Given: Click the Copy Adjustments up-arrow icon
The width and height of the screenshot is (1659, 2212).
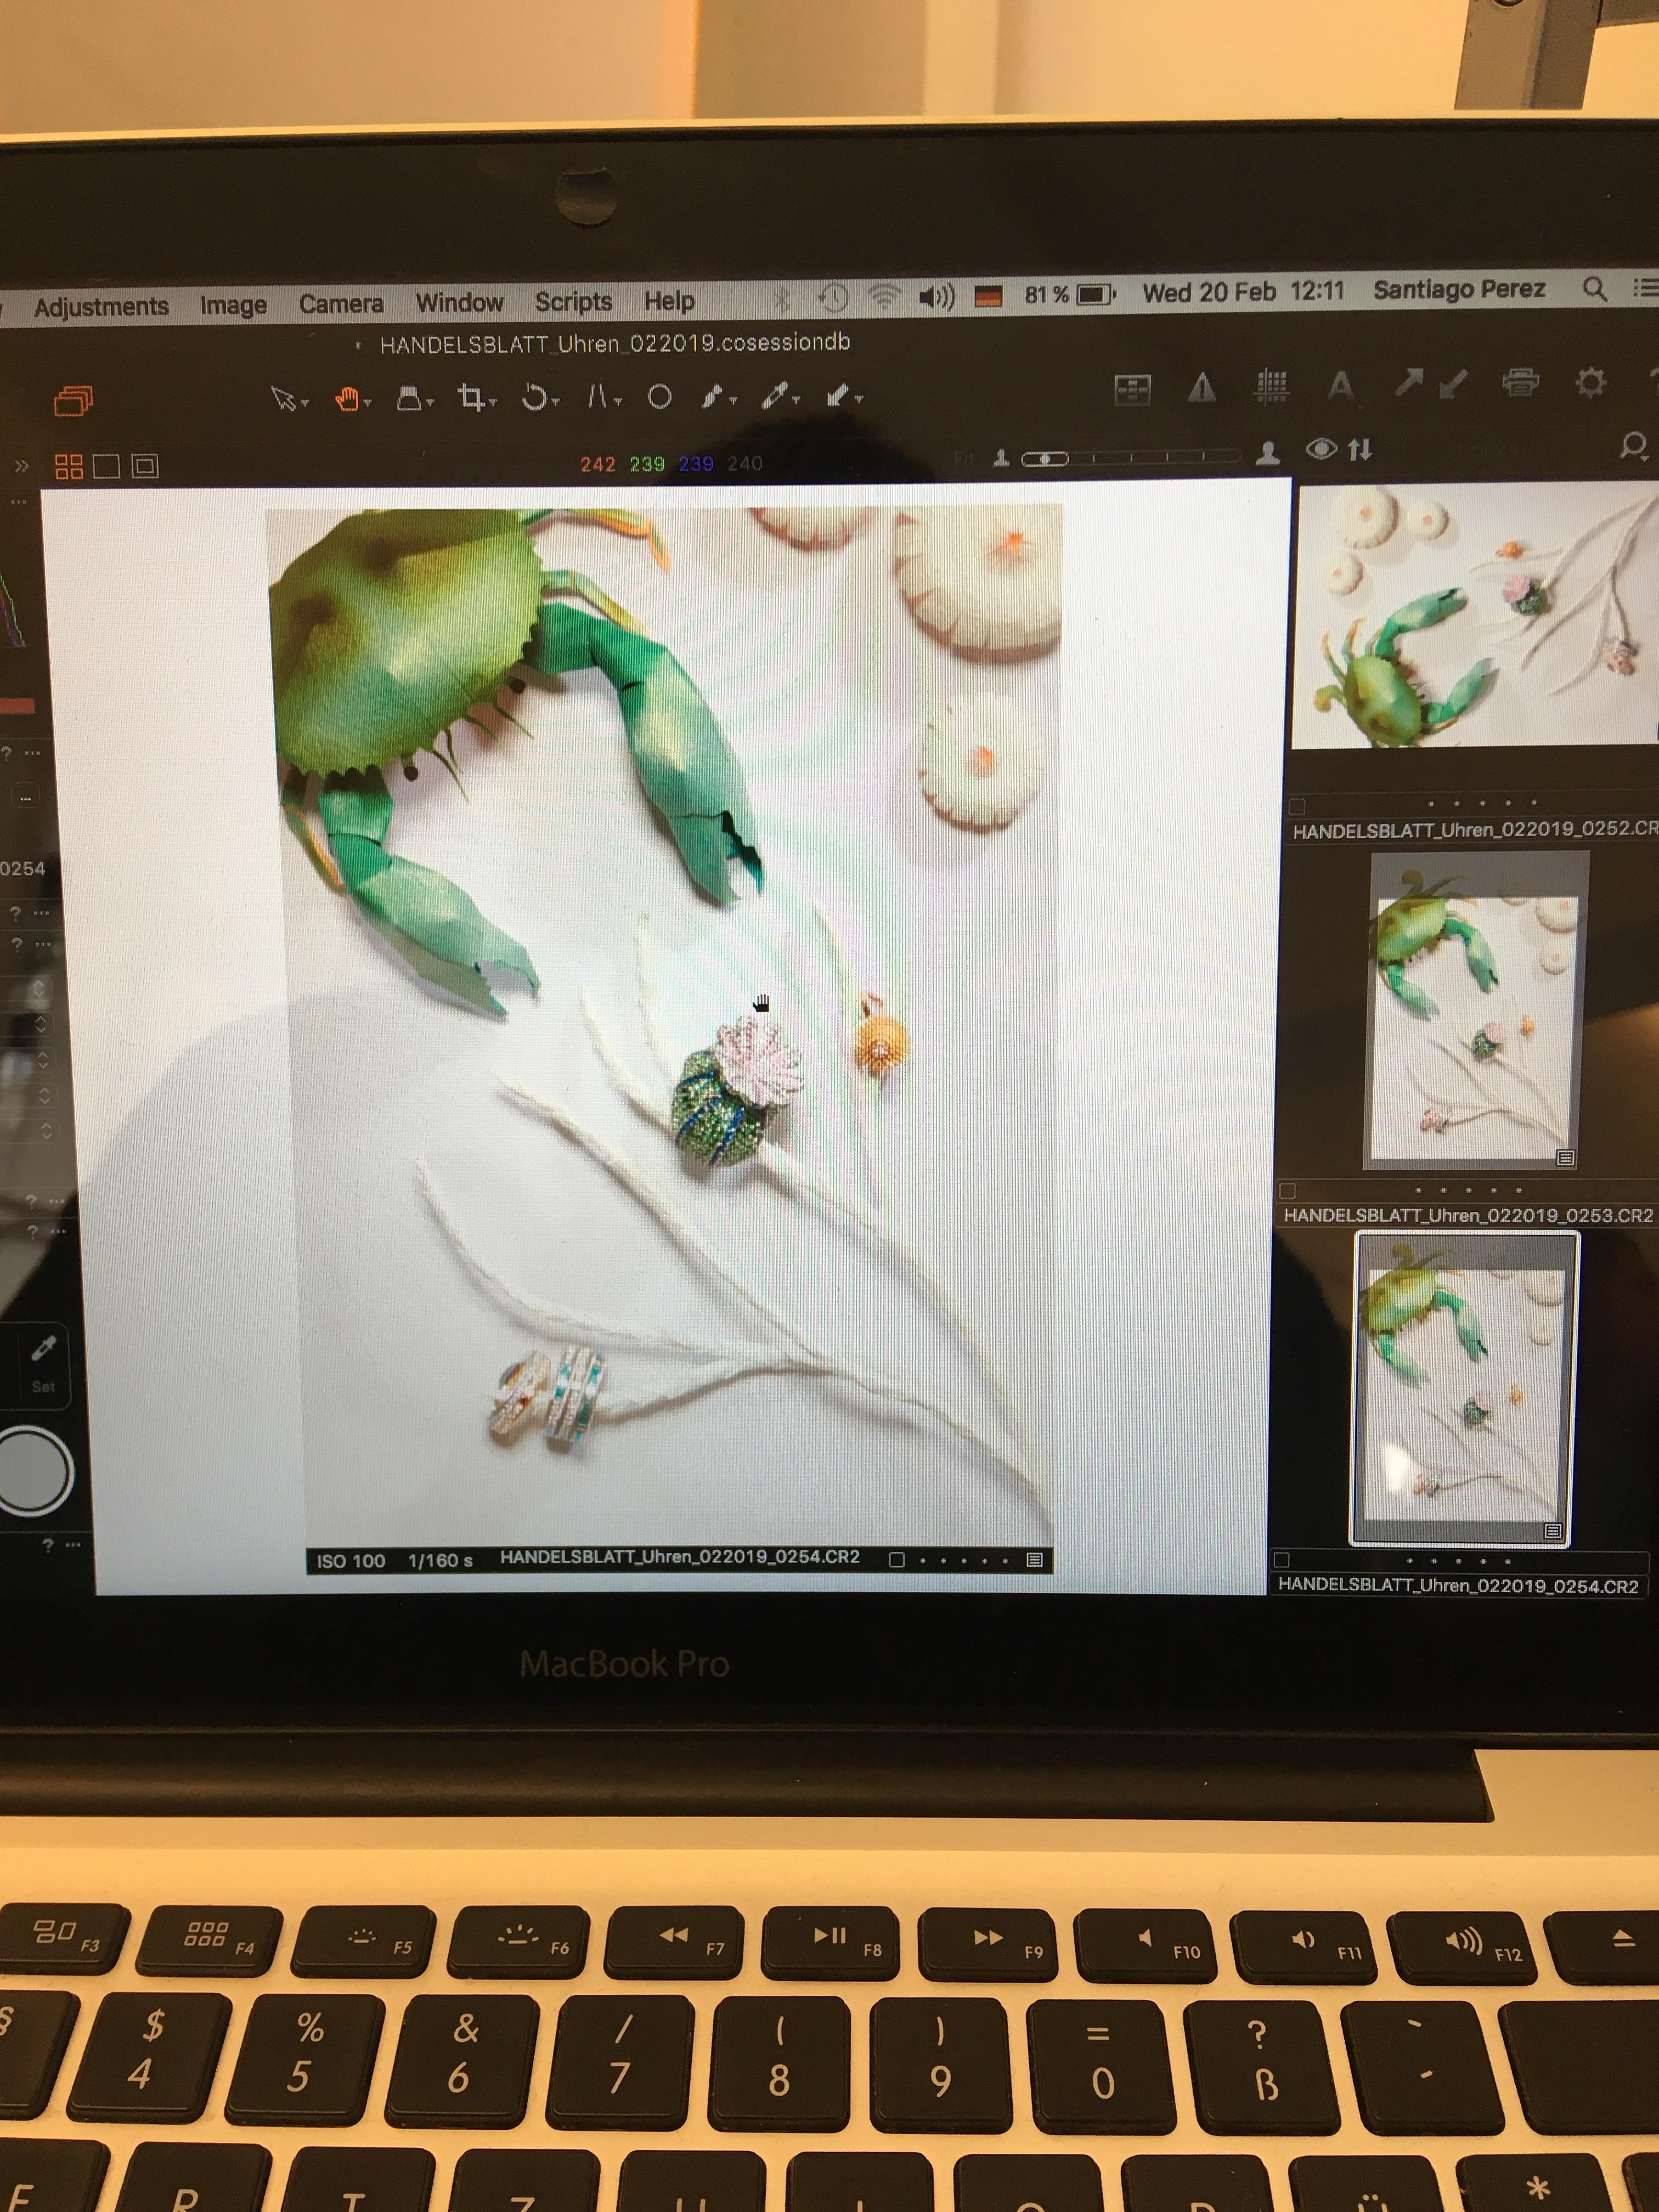Looking at the screenshot, I should click(x=1409, y=382).
